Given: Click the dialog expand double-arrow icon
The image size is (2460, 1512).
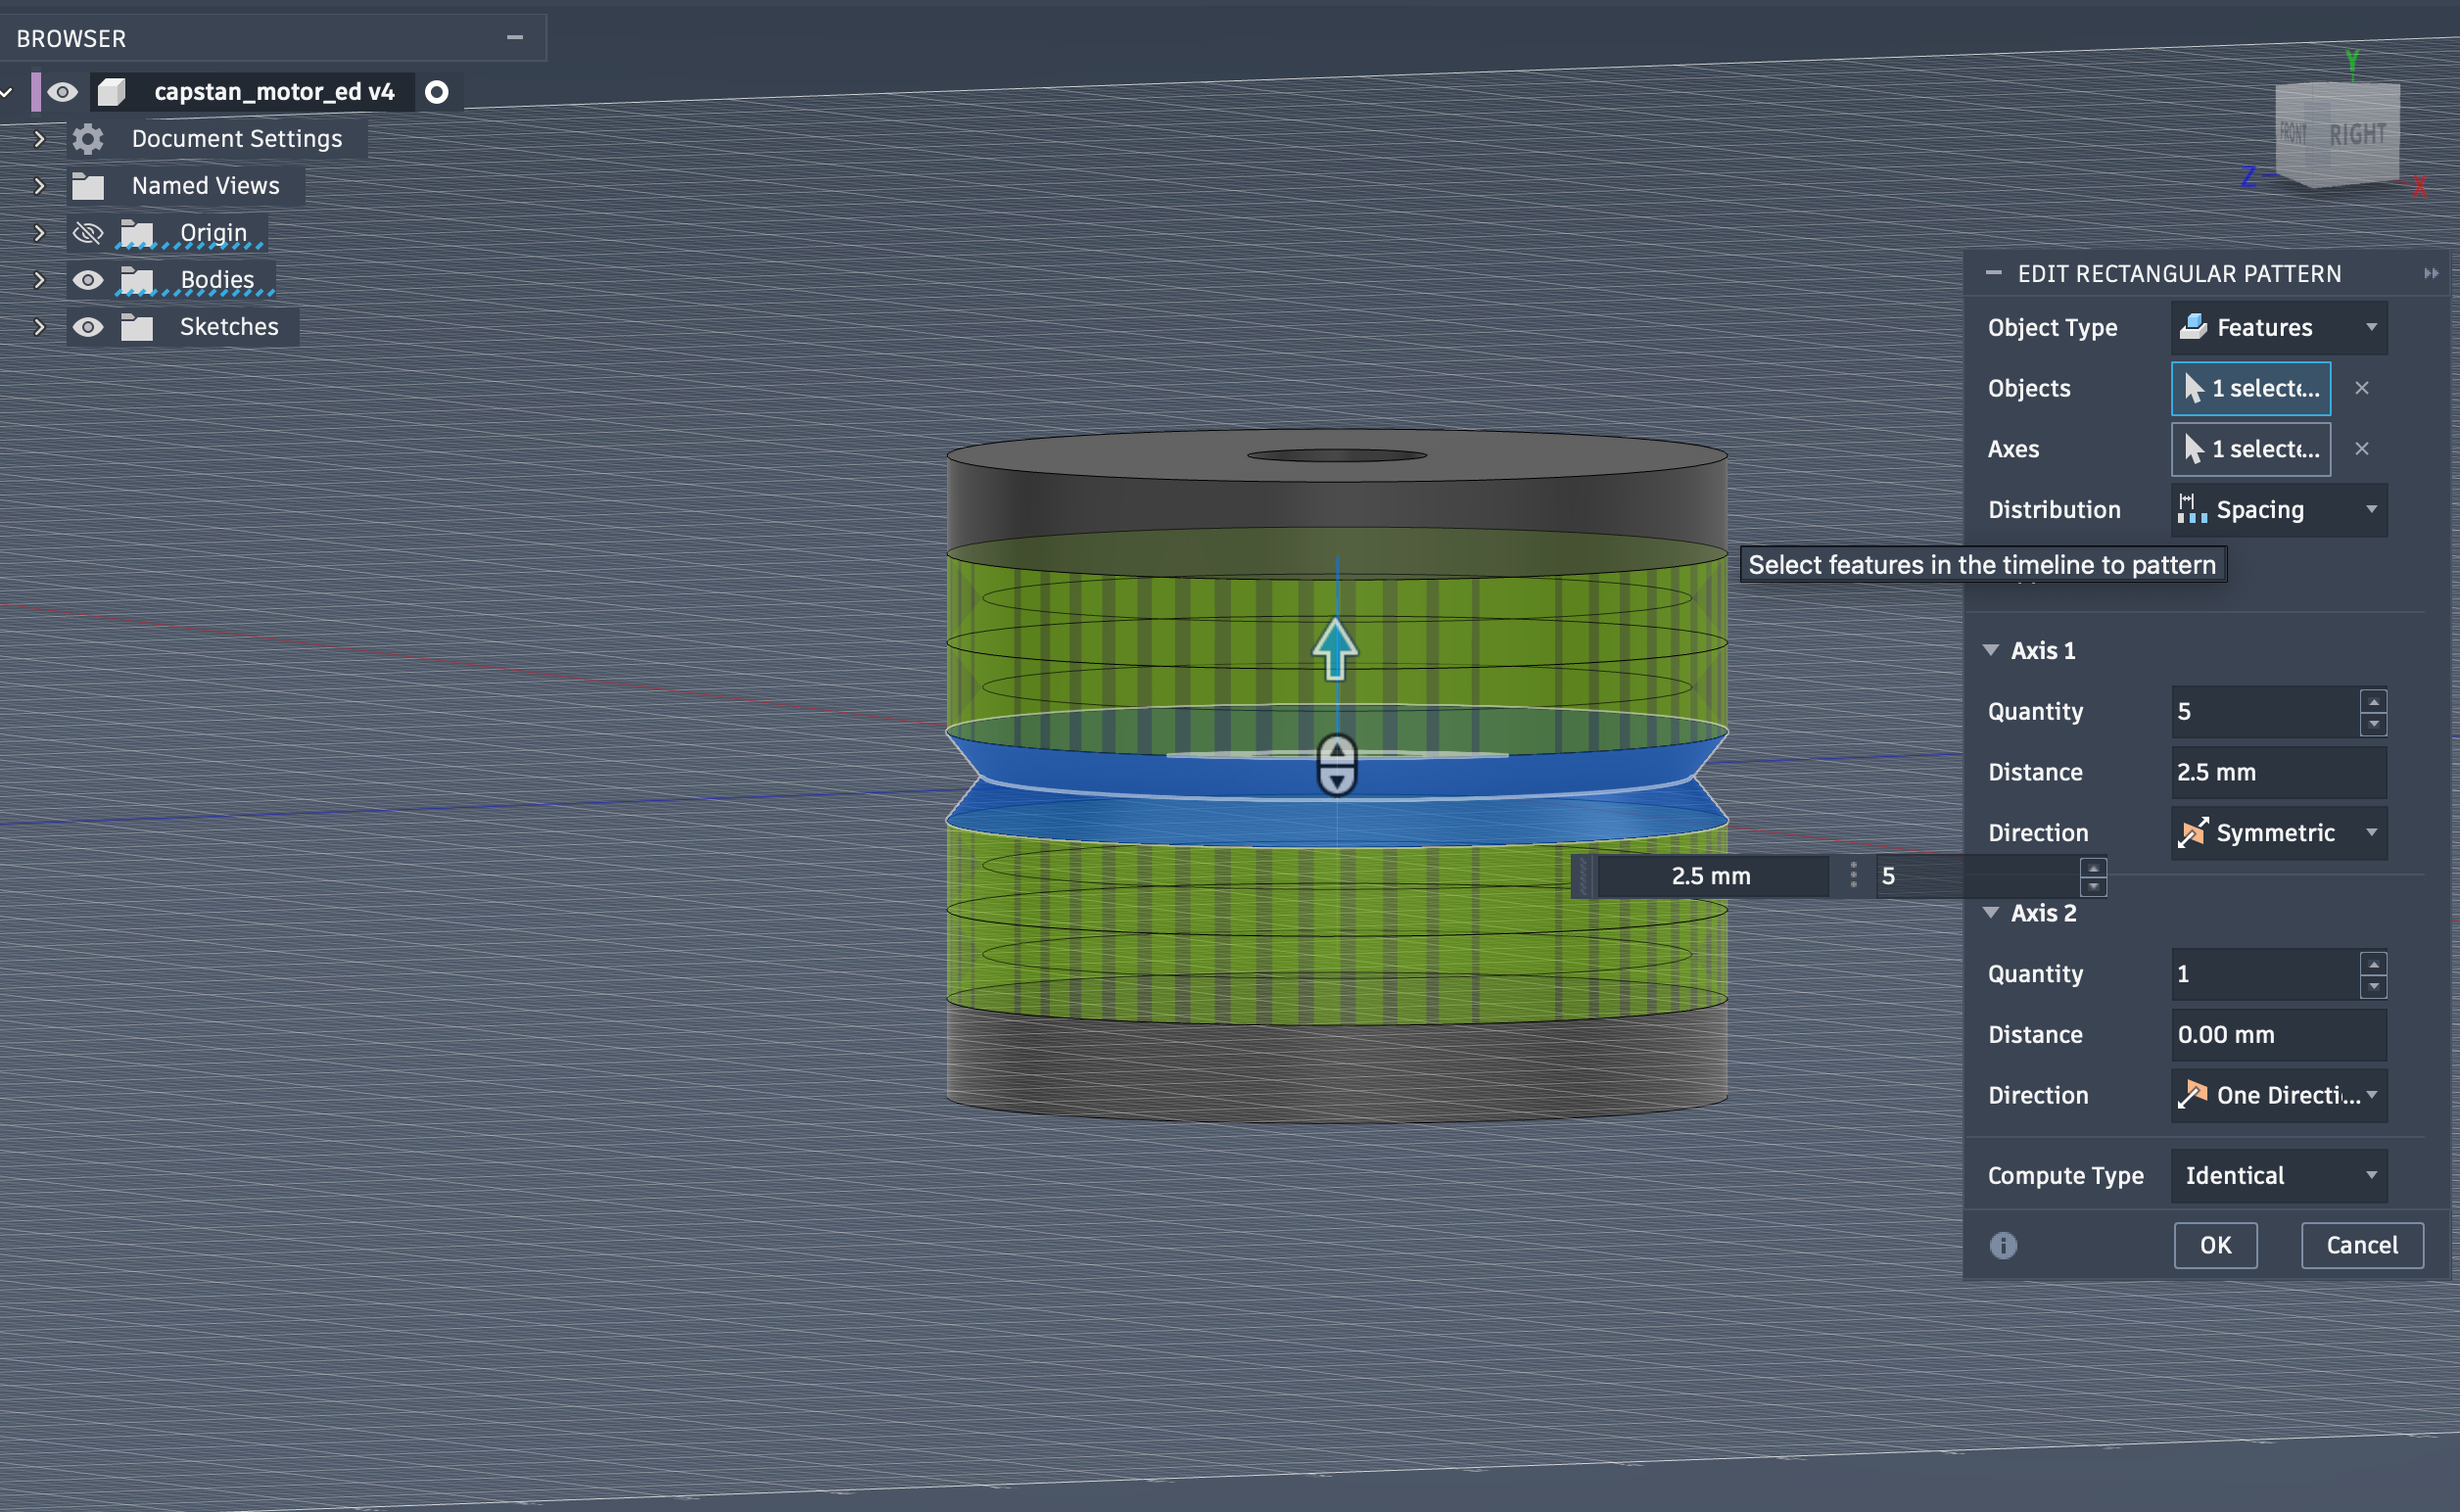Looking at the screenshot, I should click(x=2431, y=274).
